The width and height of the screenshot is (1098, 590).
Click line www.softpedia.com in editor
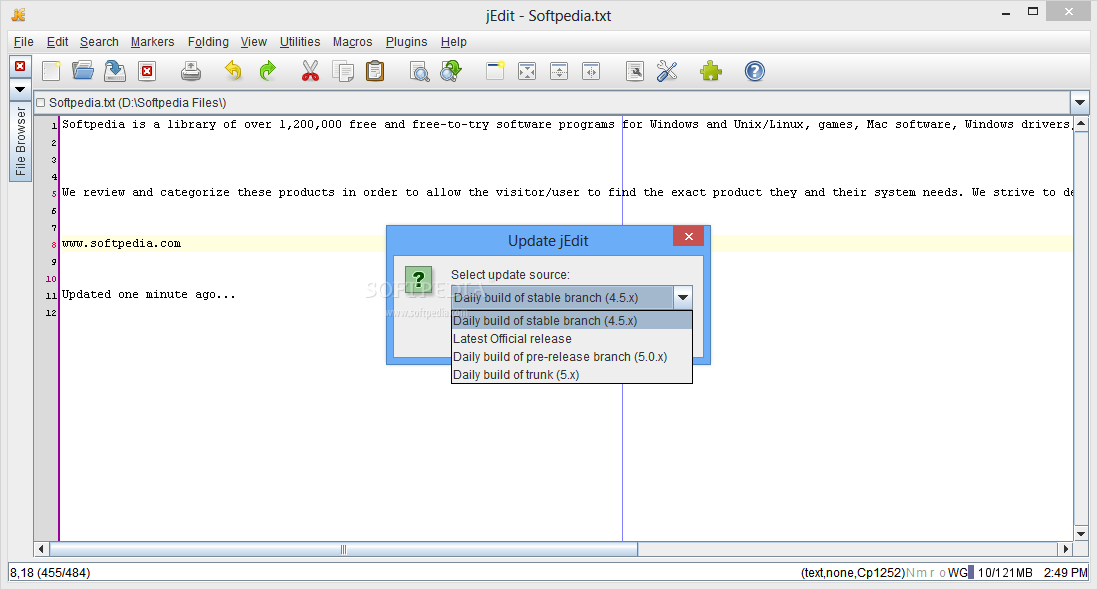coord(121,244)
